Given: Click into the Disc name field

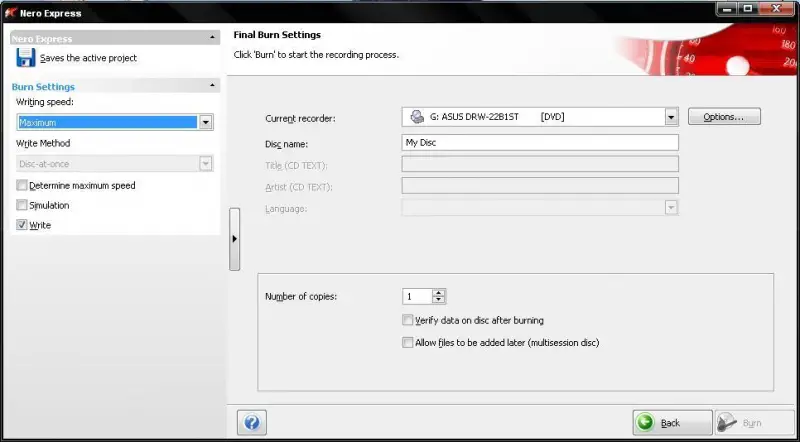Looking at the screenshot, I should click(x=540, y=143).
